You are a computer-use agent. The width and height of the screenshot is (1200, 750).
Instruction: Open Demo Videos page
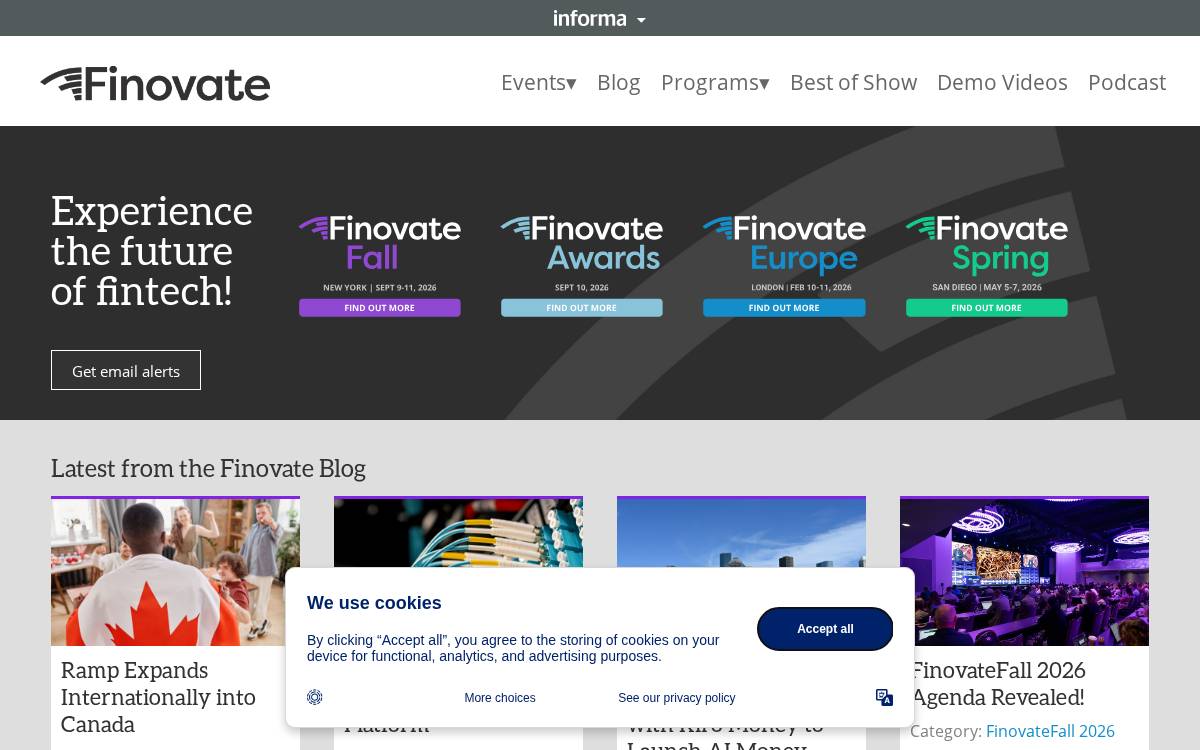1002,82
